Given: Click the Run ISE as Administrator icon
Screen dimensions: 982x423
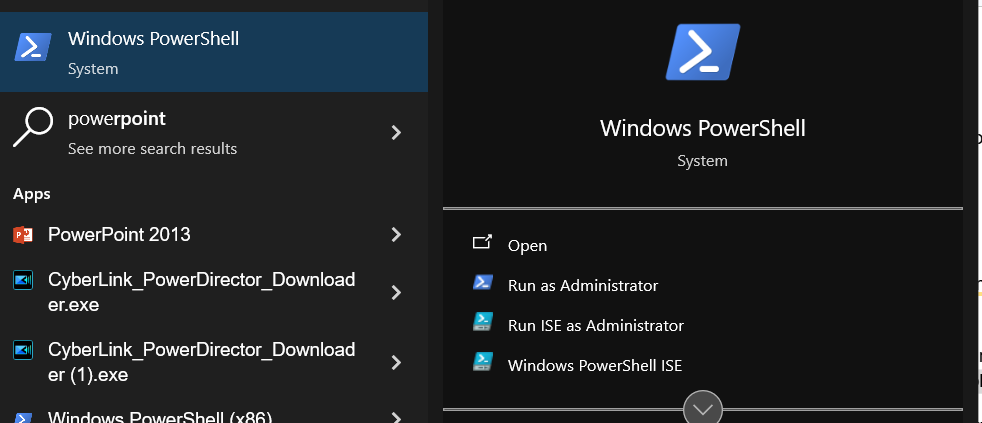Looking at the screenshot, I should [x=482, y=322].
